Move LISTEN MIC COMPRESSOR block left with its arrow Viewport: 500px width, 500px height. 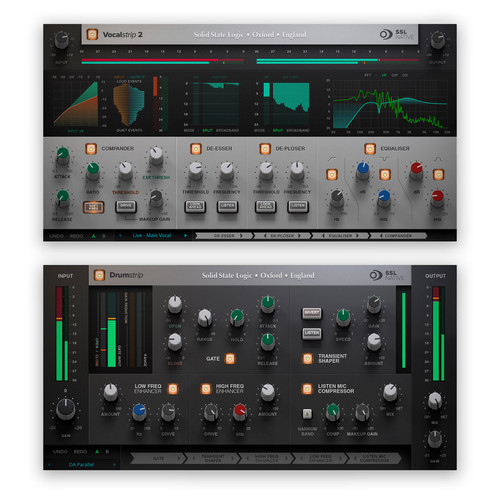click(x=355, y=458)
